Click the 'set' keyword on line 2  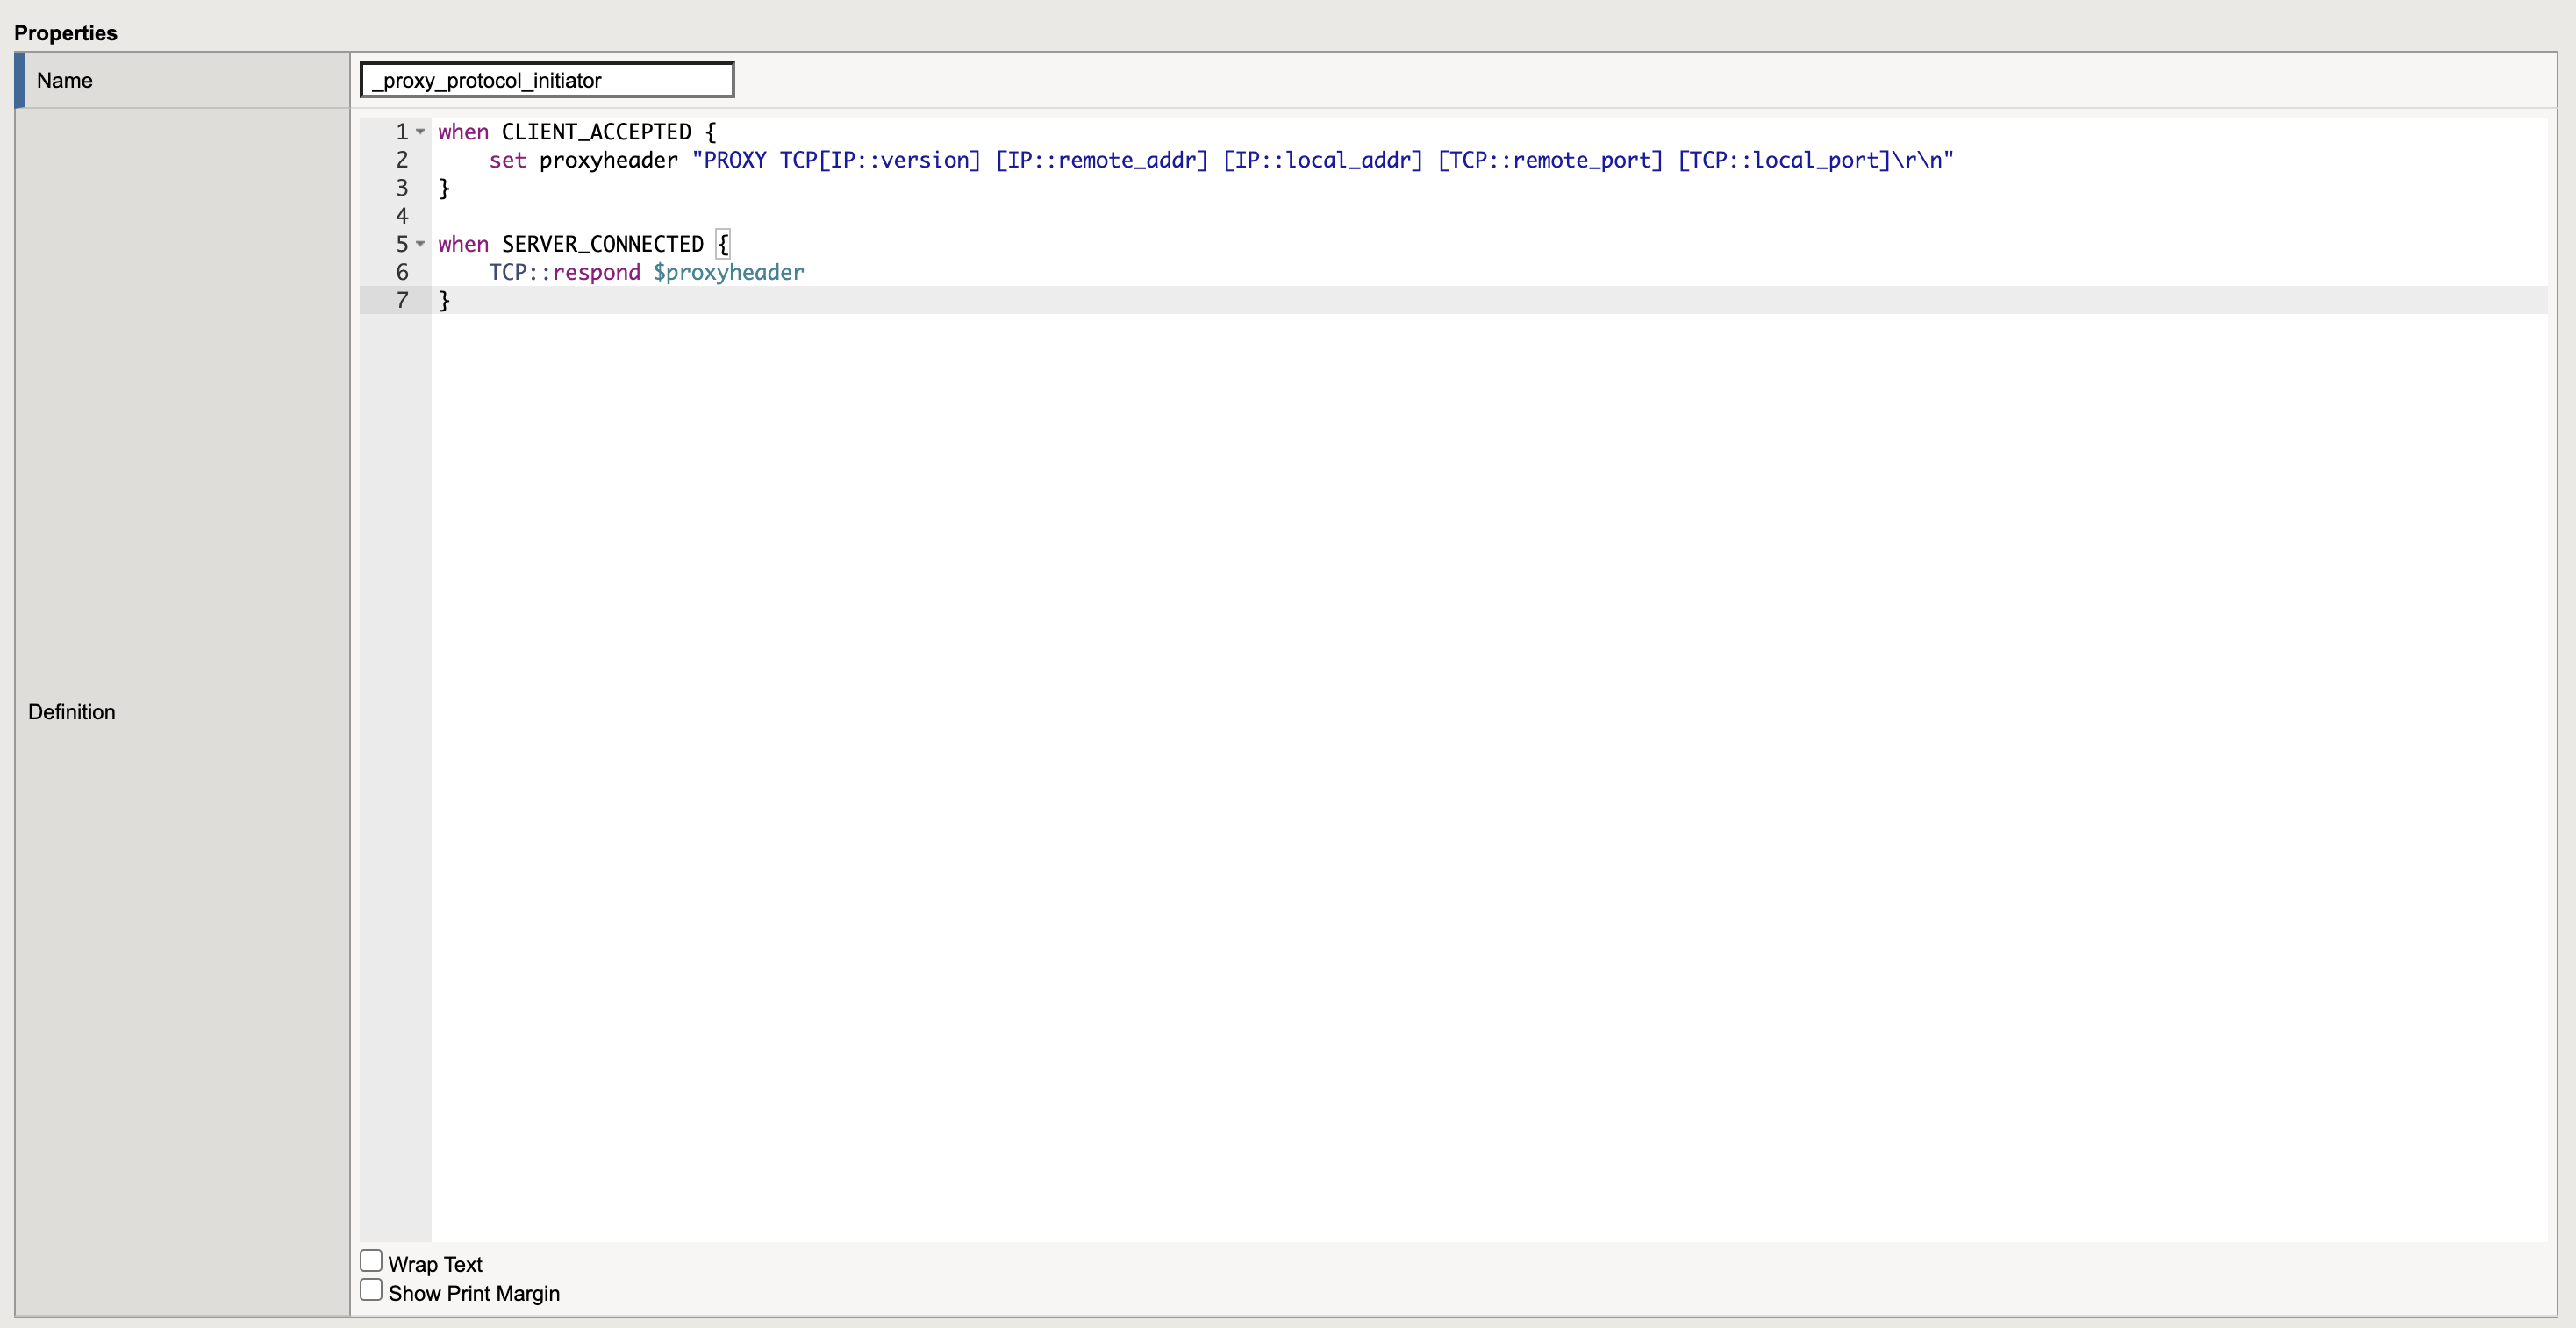point(507,160)
